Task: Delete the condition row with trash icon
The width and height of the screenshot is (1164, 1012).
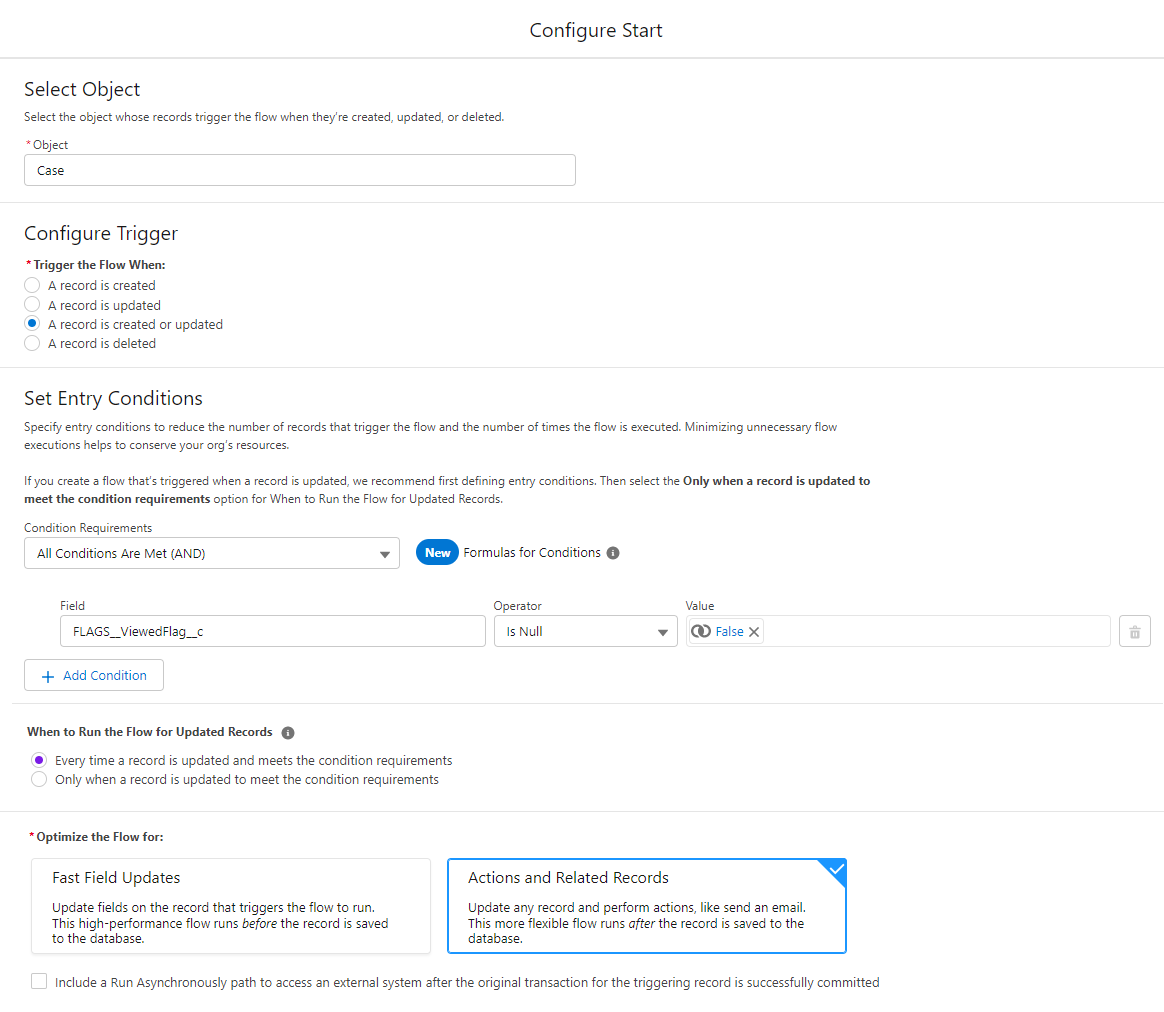Action: coord(1134,632)
